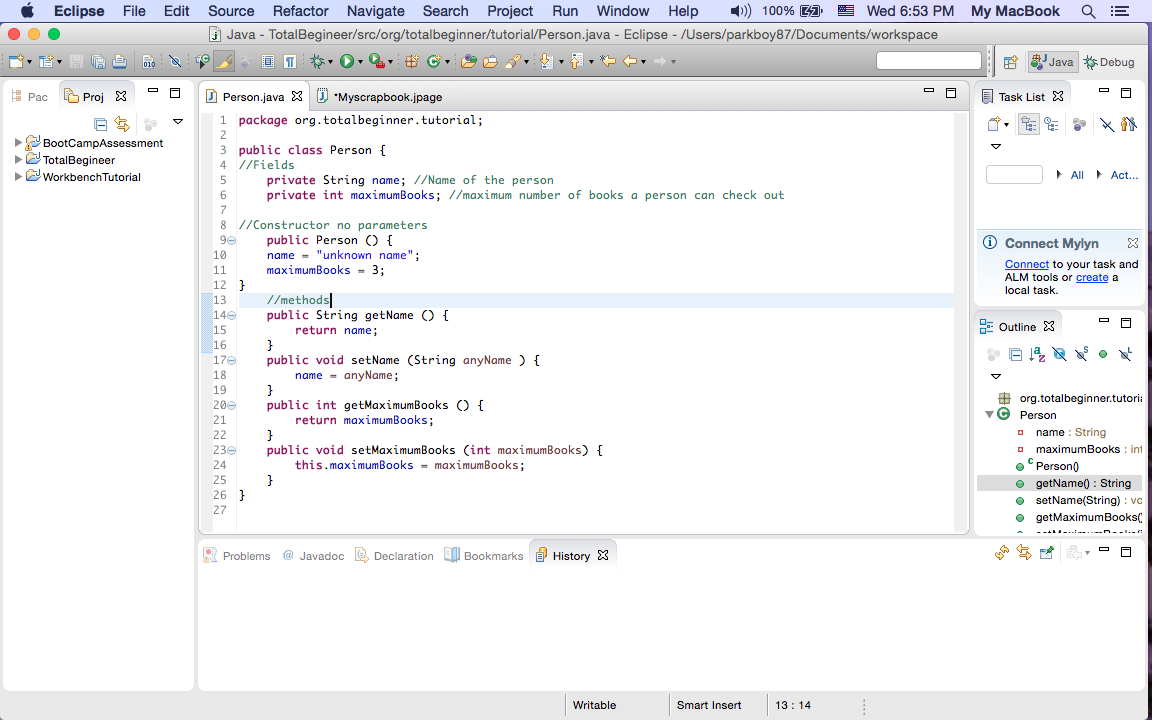The width and height of the screenshot is (1152, 720).
Task: Click the Act... link in the Task List
Action: coord(1124,175)
